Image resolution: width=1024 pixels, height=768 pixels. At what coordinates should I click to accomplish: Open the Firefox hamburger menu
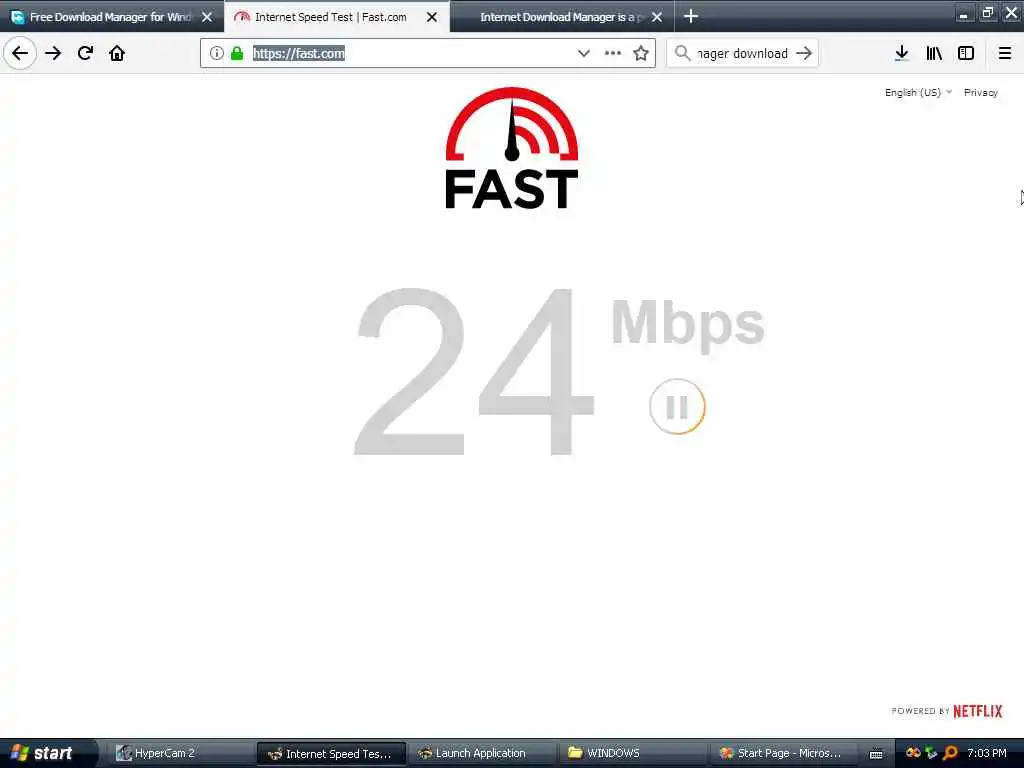(1004, 53)
